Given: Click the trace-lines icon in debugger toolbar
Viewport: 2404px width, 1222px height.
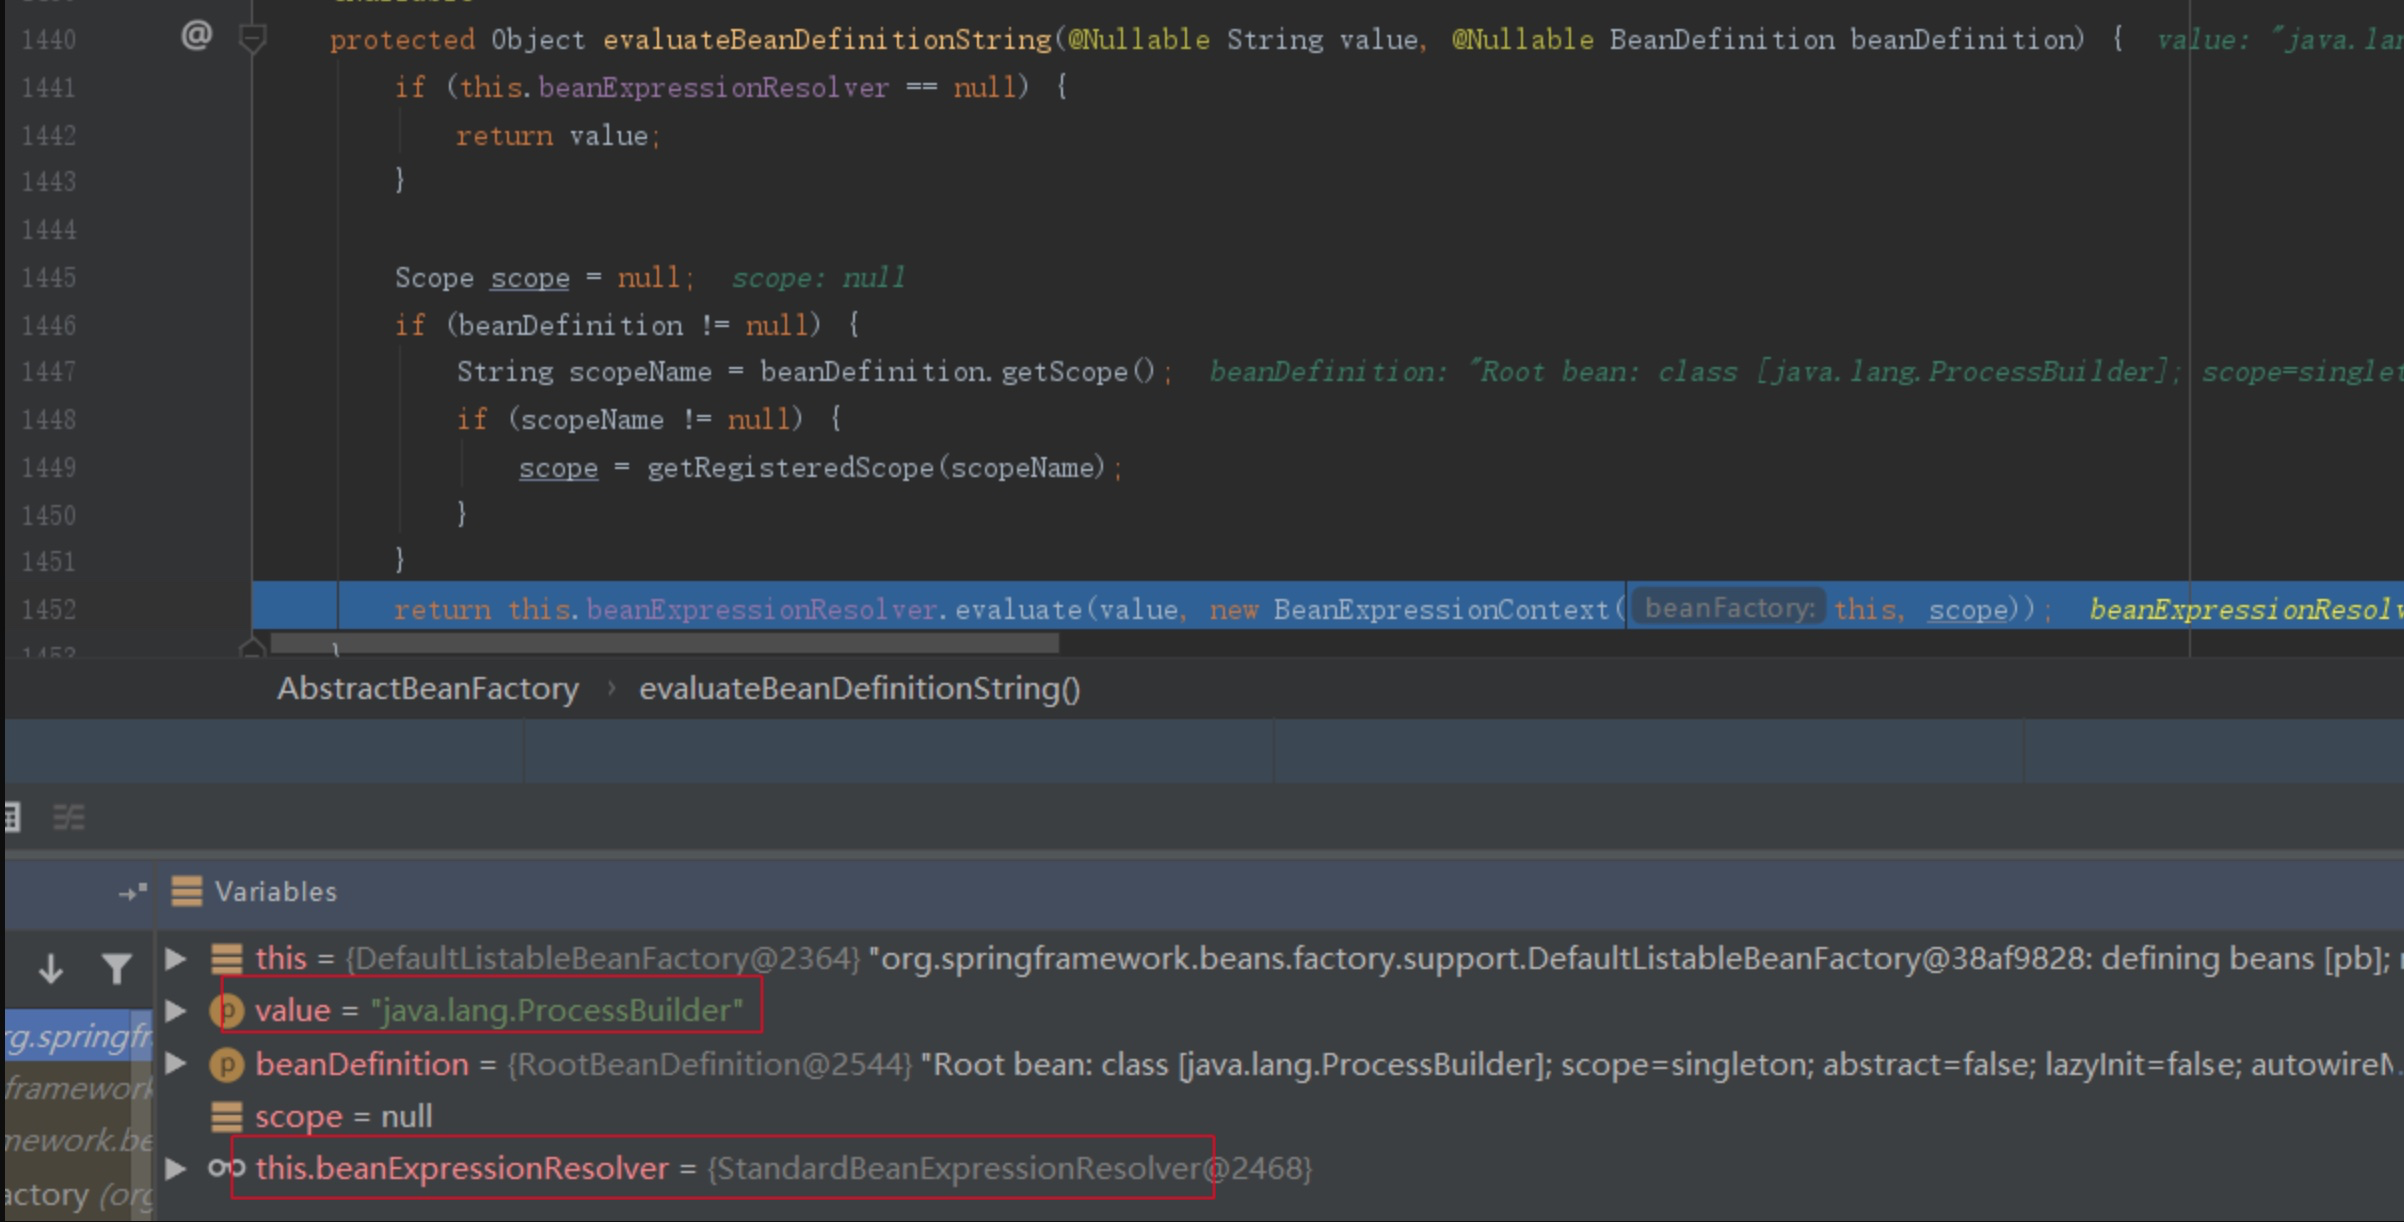Looking at the screenshot, I should [69, 818].
